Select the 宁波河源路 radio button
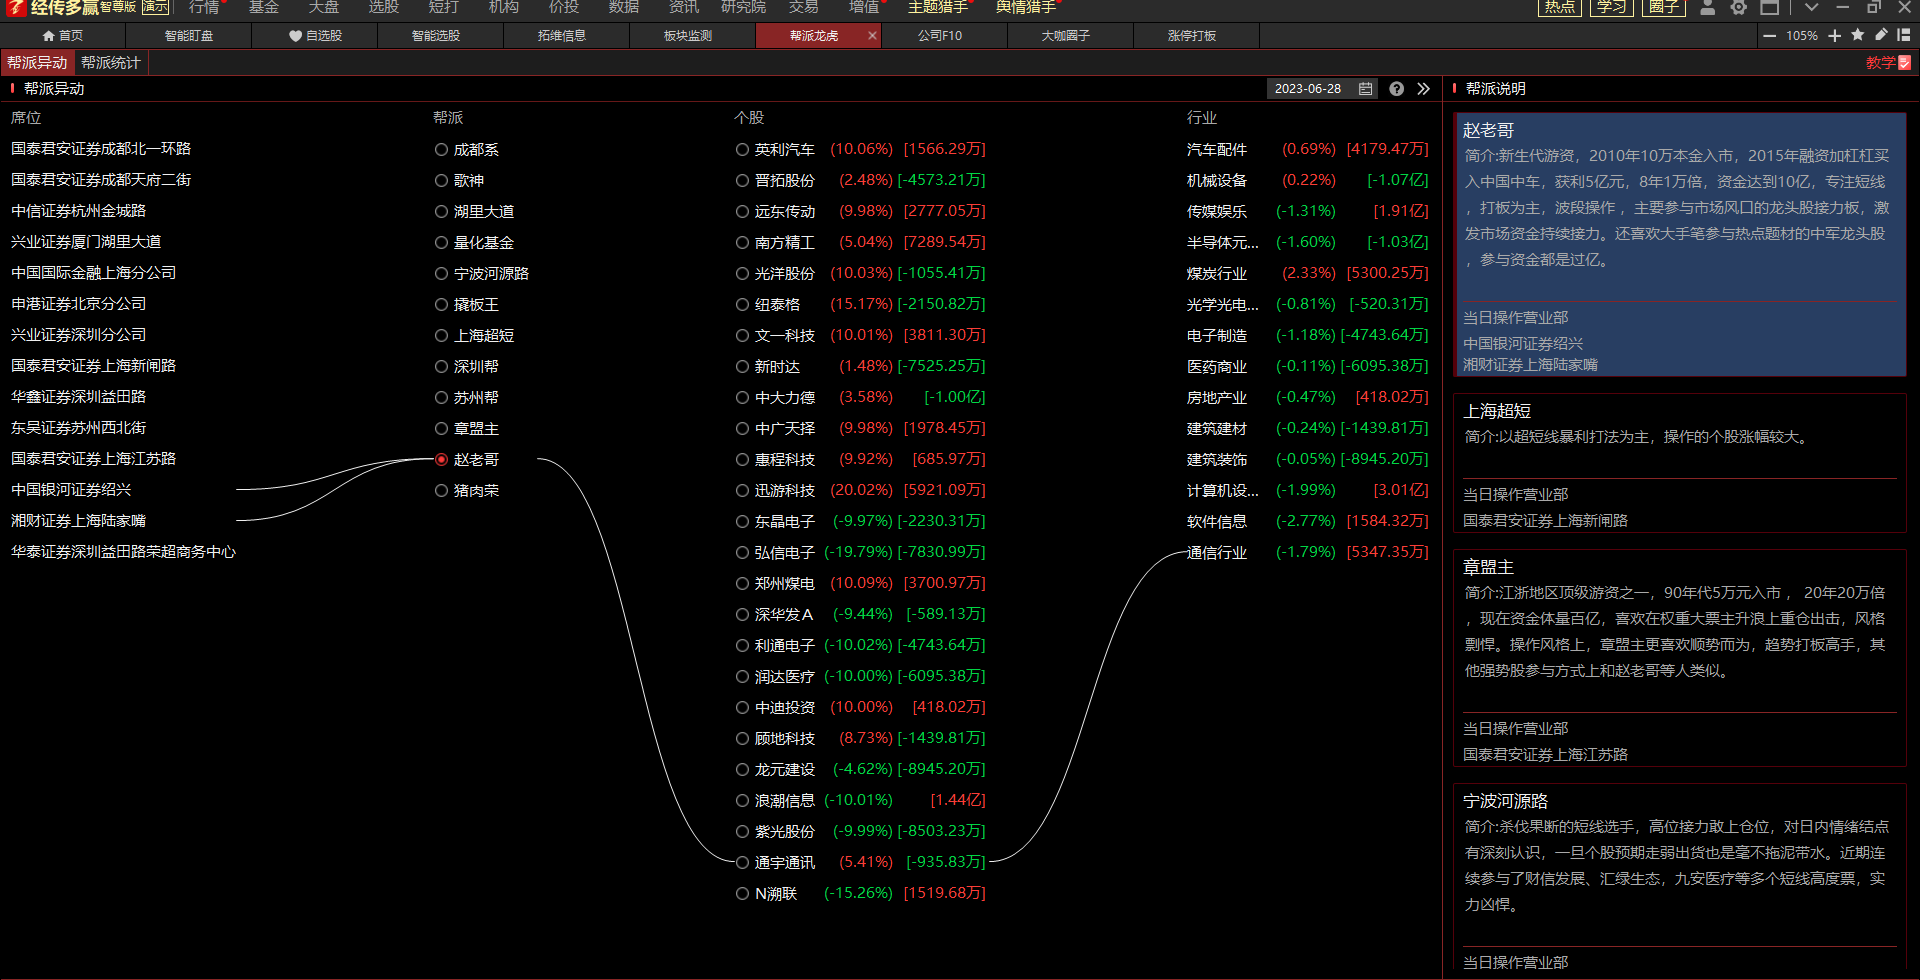1920x980 pixels. tap(441, 274)
